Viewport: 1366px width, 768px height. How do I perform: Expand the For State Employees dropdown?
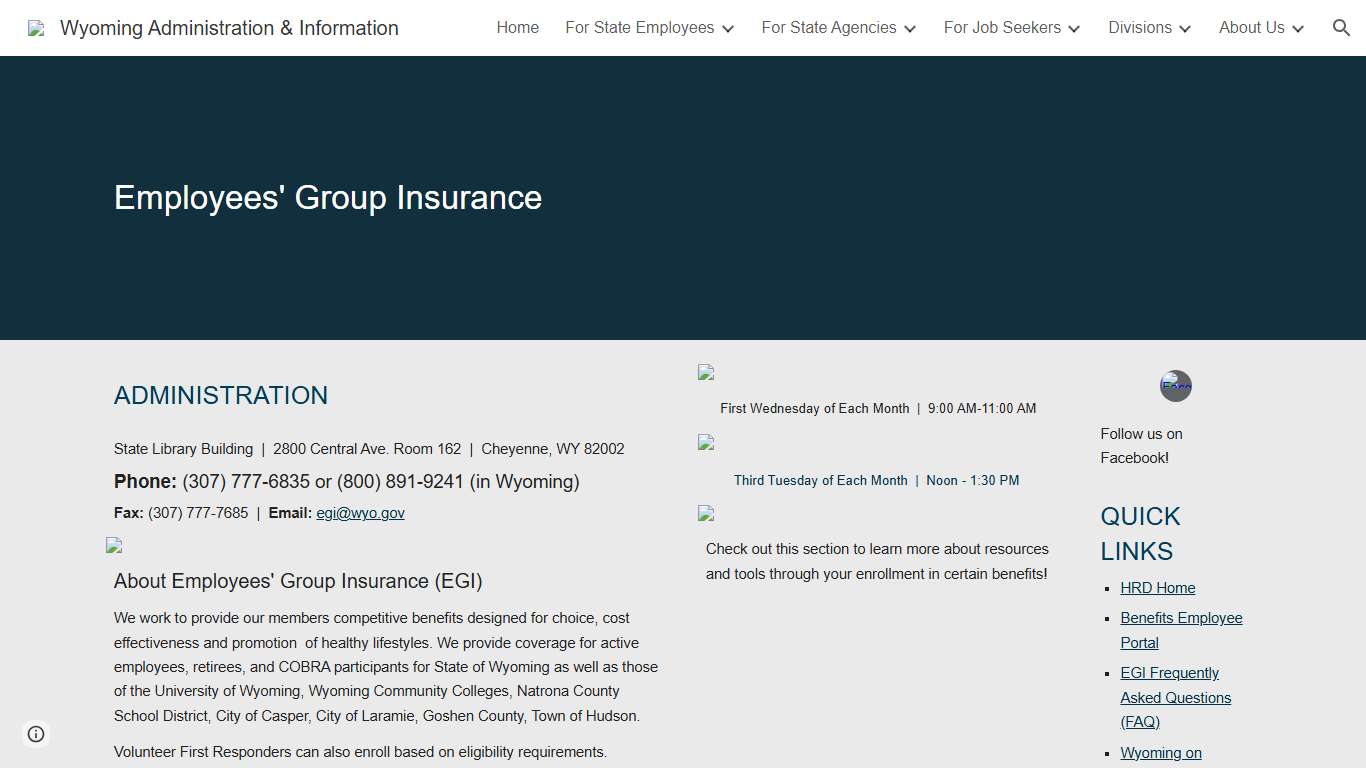tap(649, 28)
